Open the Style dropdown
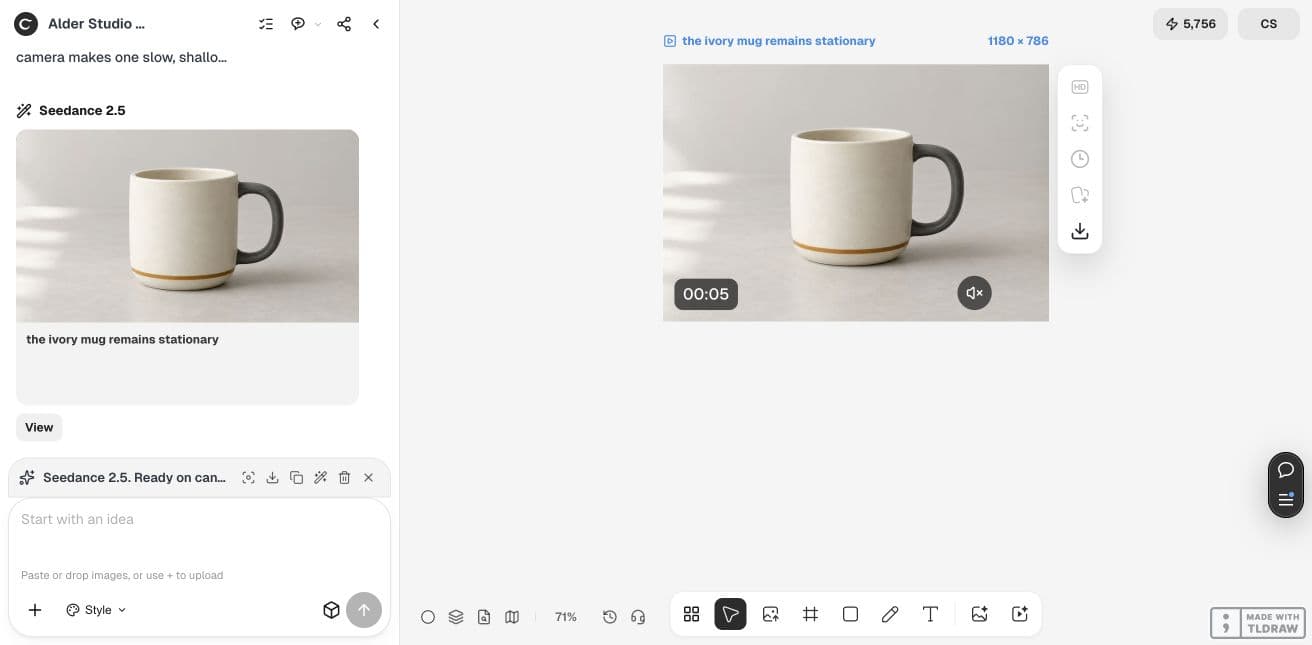The height and width of the screenshot is (645, 1312). tap(96, 610)
